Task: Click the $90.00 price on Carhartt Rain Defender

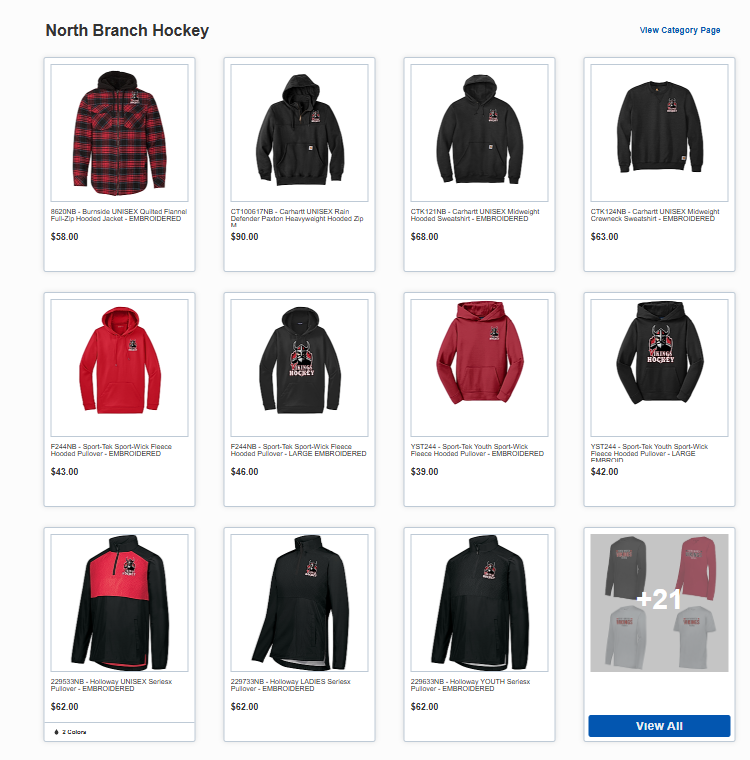Action: (x=244, y=237)
